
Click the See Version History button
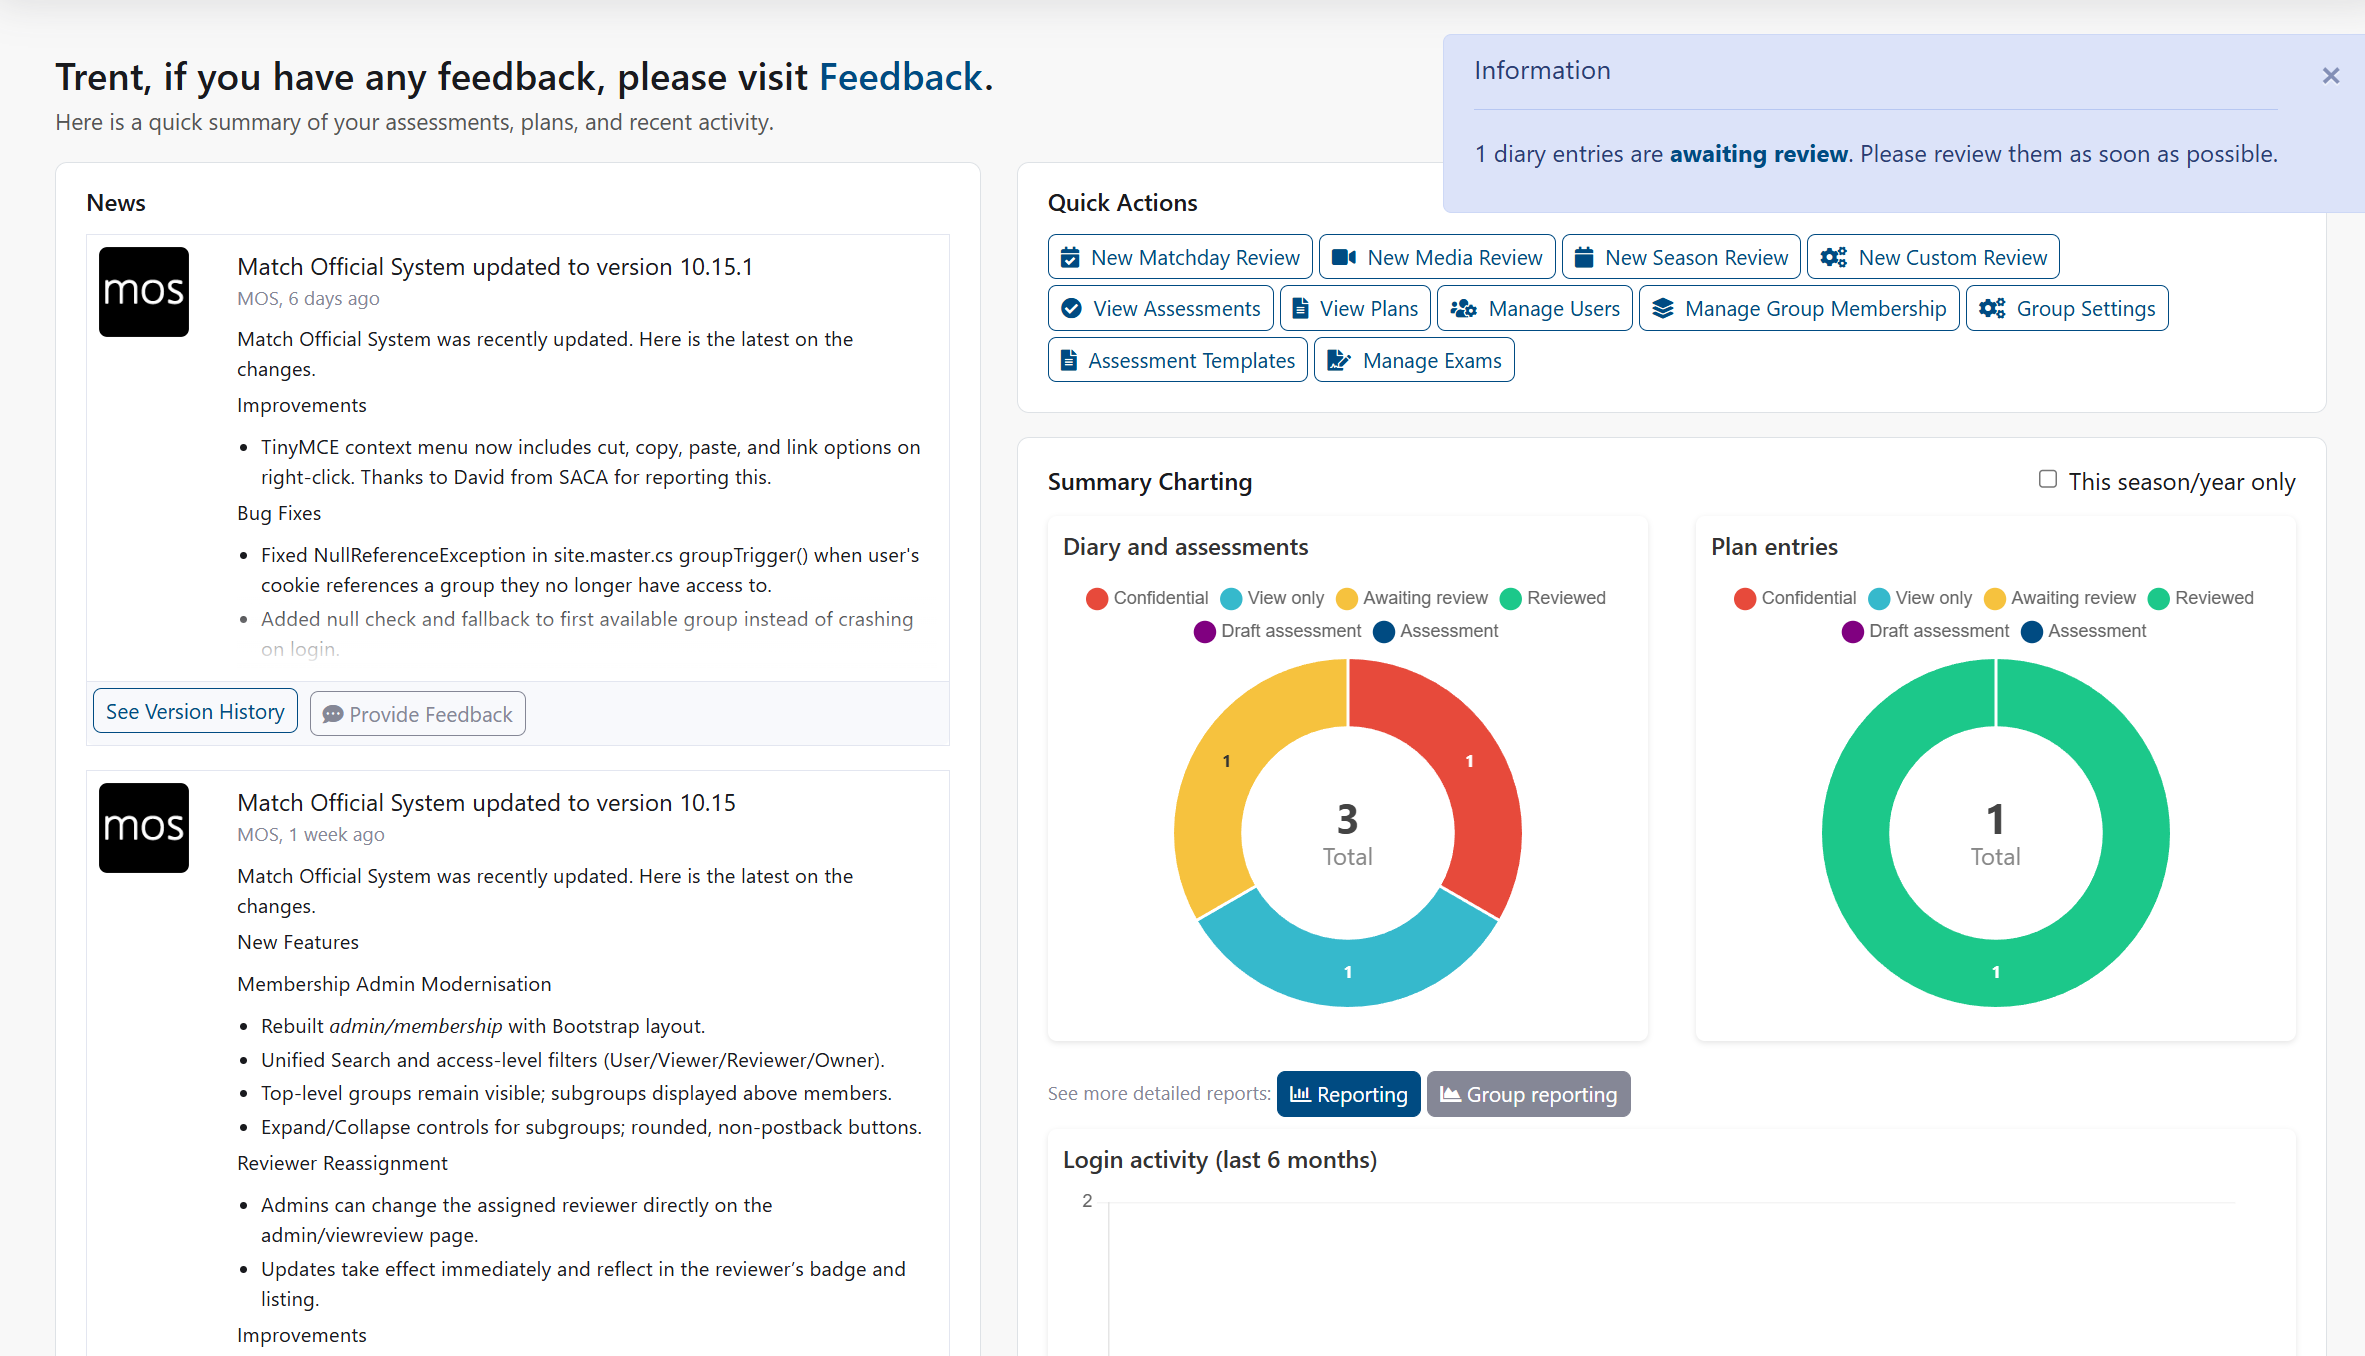pyautogui.click(x=194, y=711)
